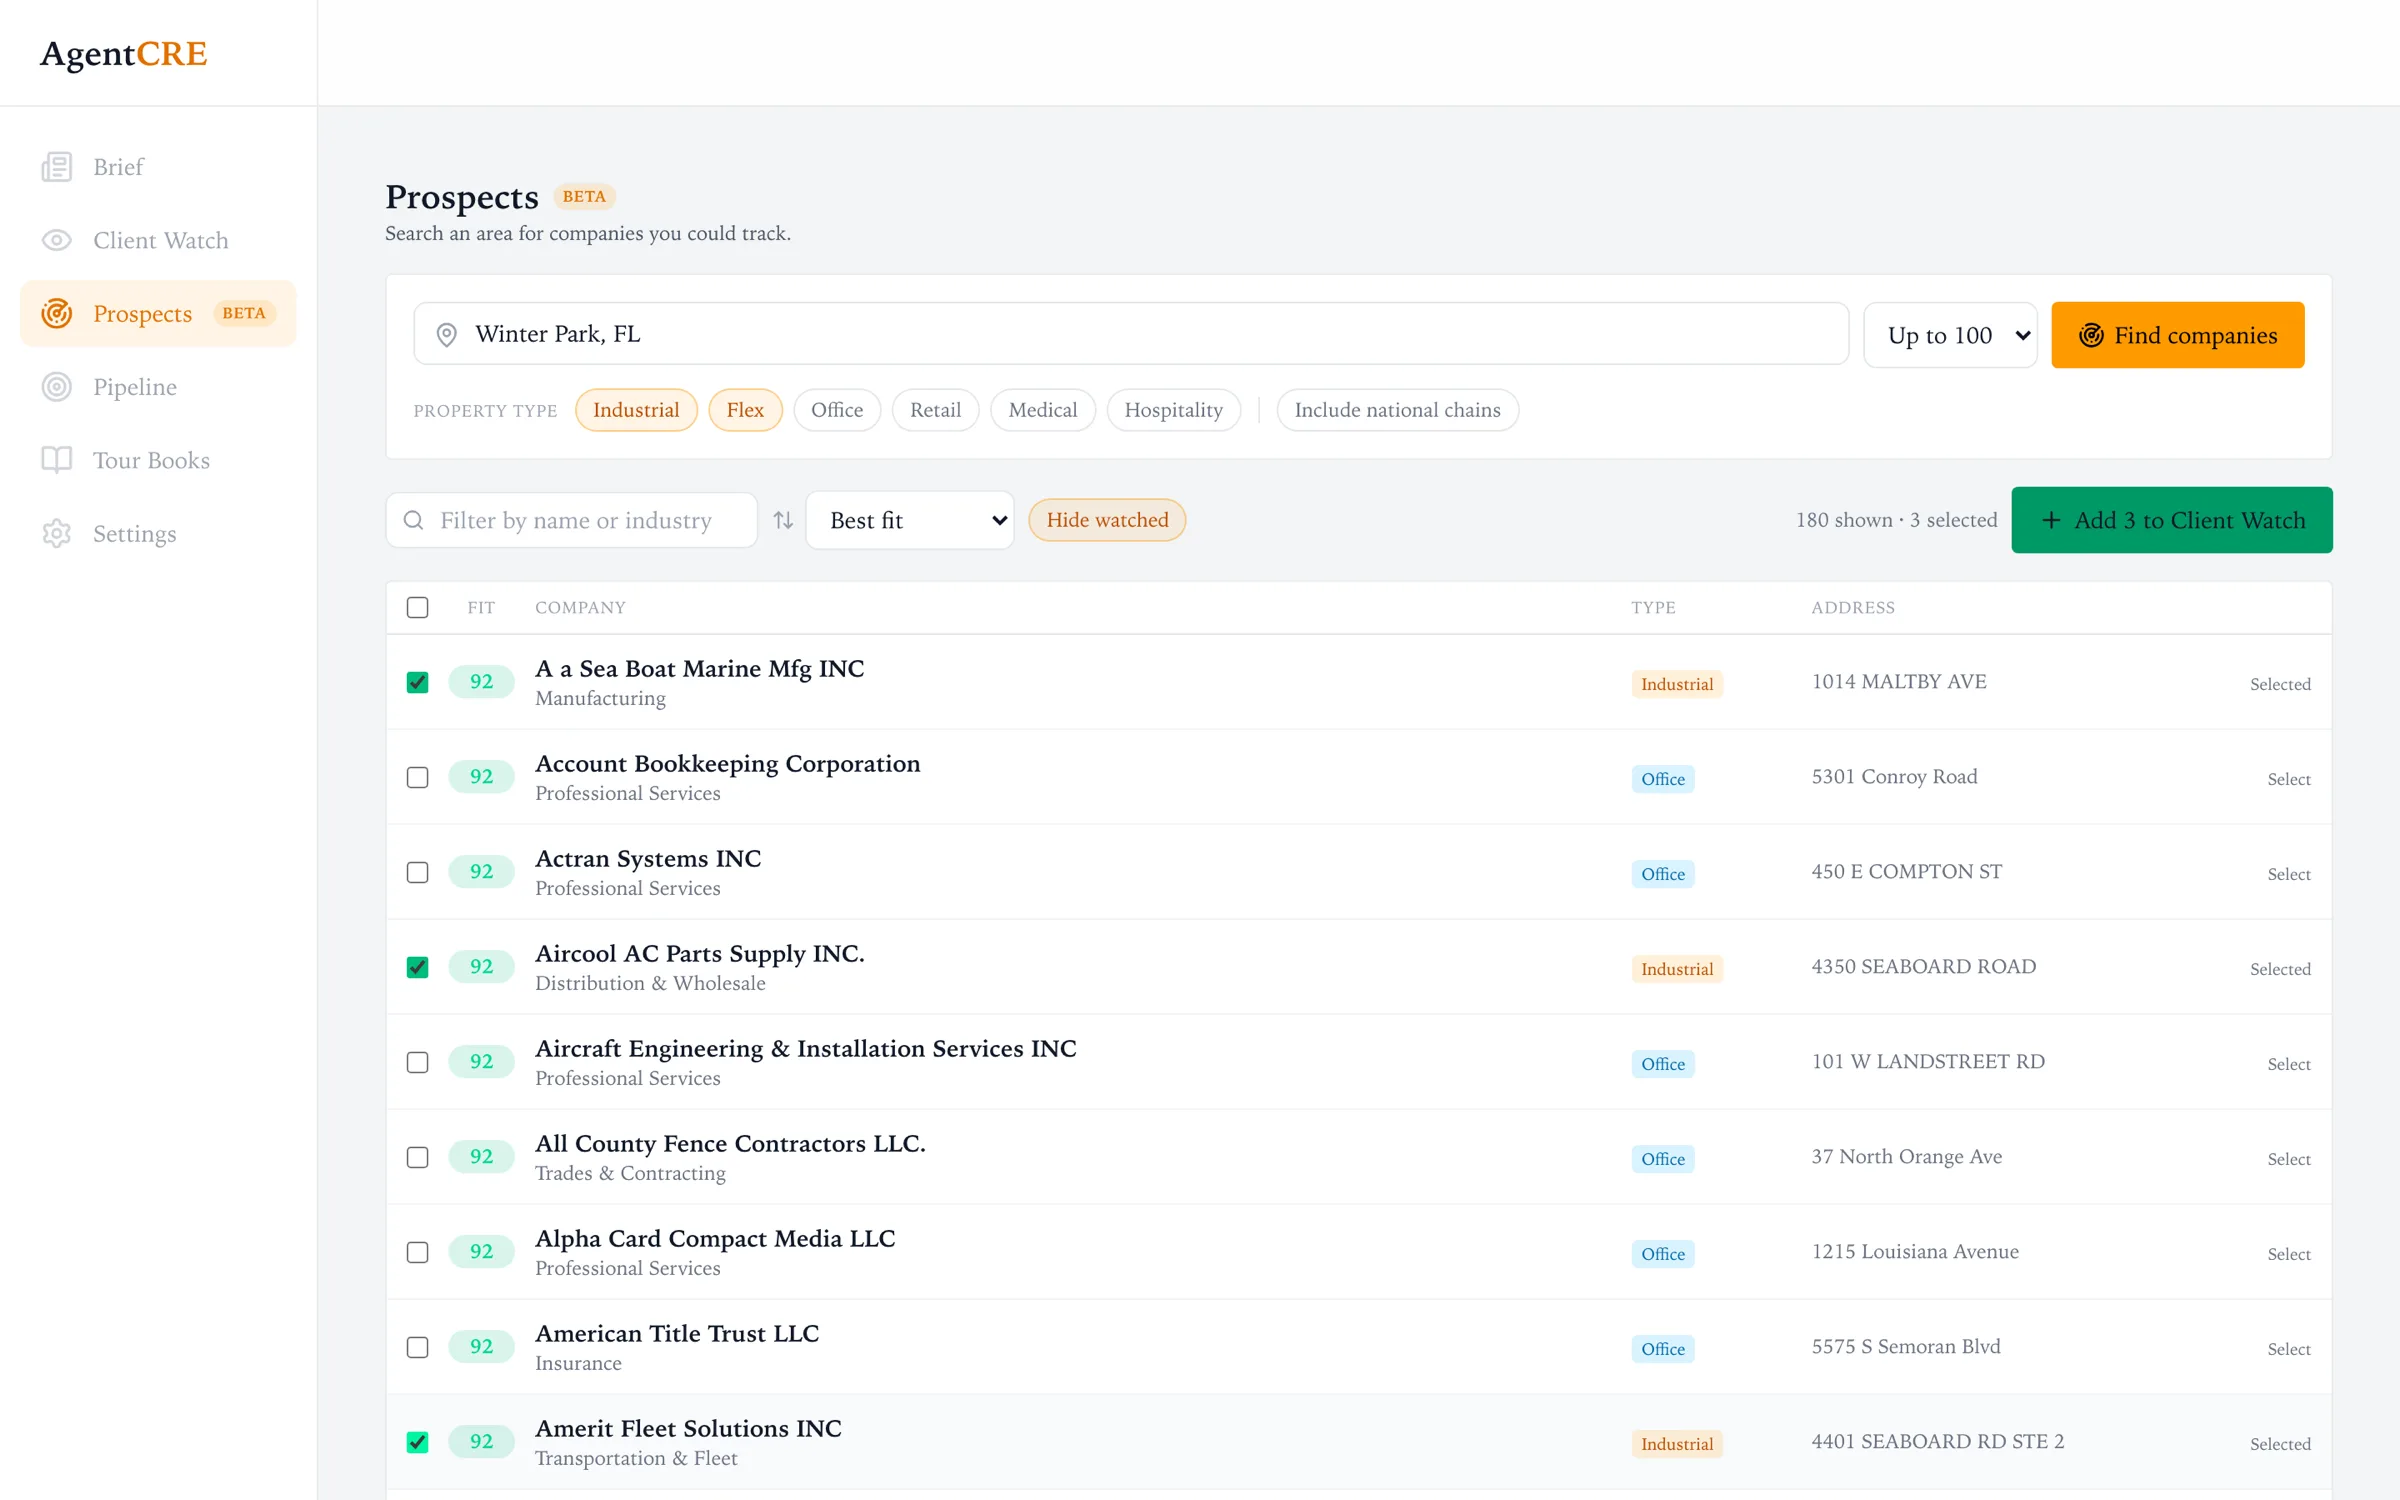Click Select for Aircraft Engineering & Installation Services
The width and height of the screenshot is (2400, 1500).
click(2288, 1064)
